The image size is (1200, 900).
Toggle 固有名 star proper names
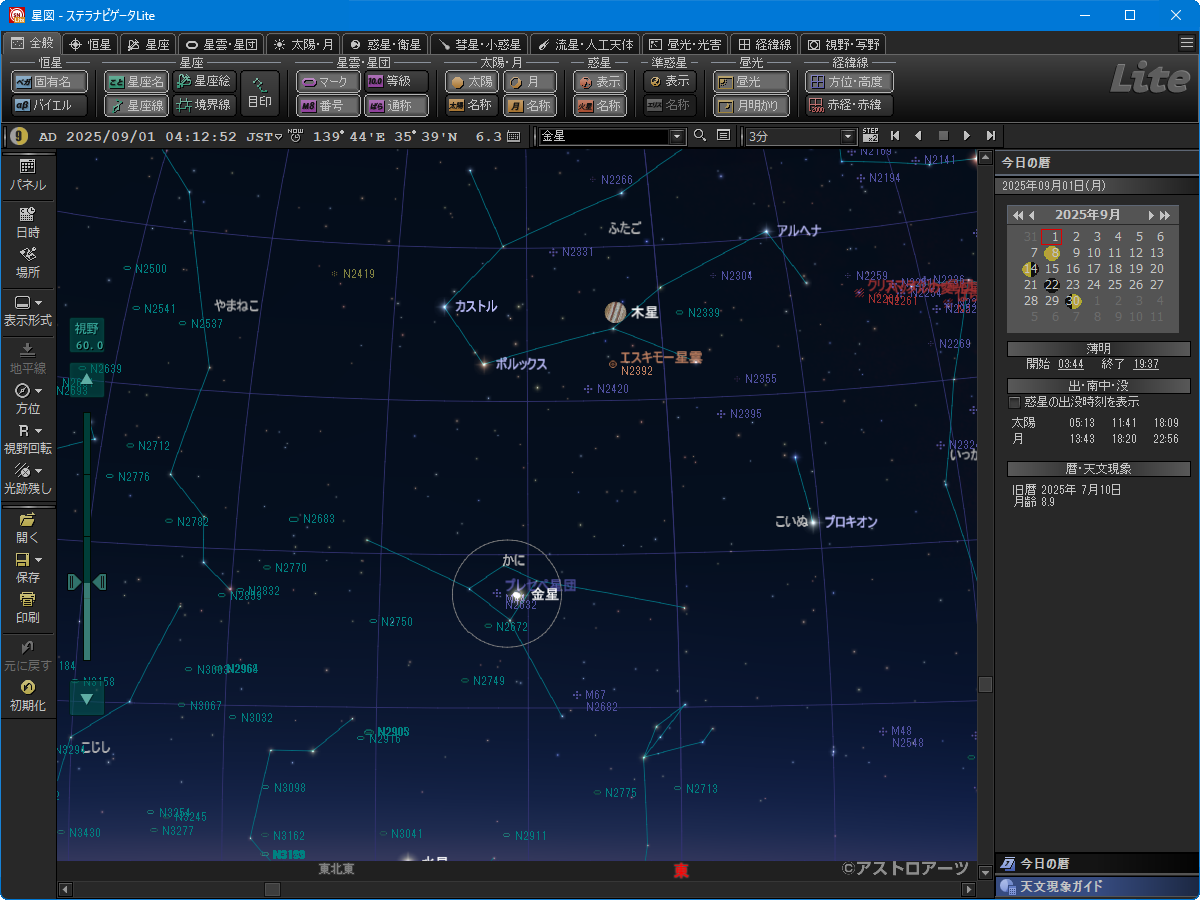(49, 82)
